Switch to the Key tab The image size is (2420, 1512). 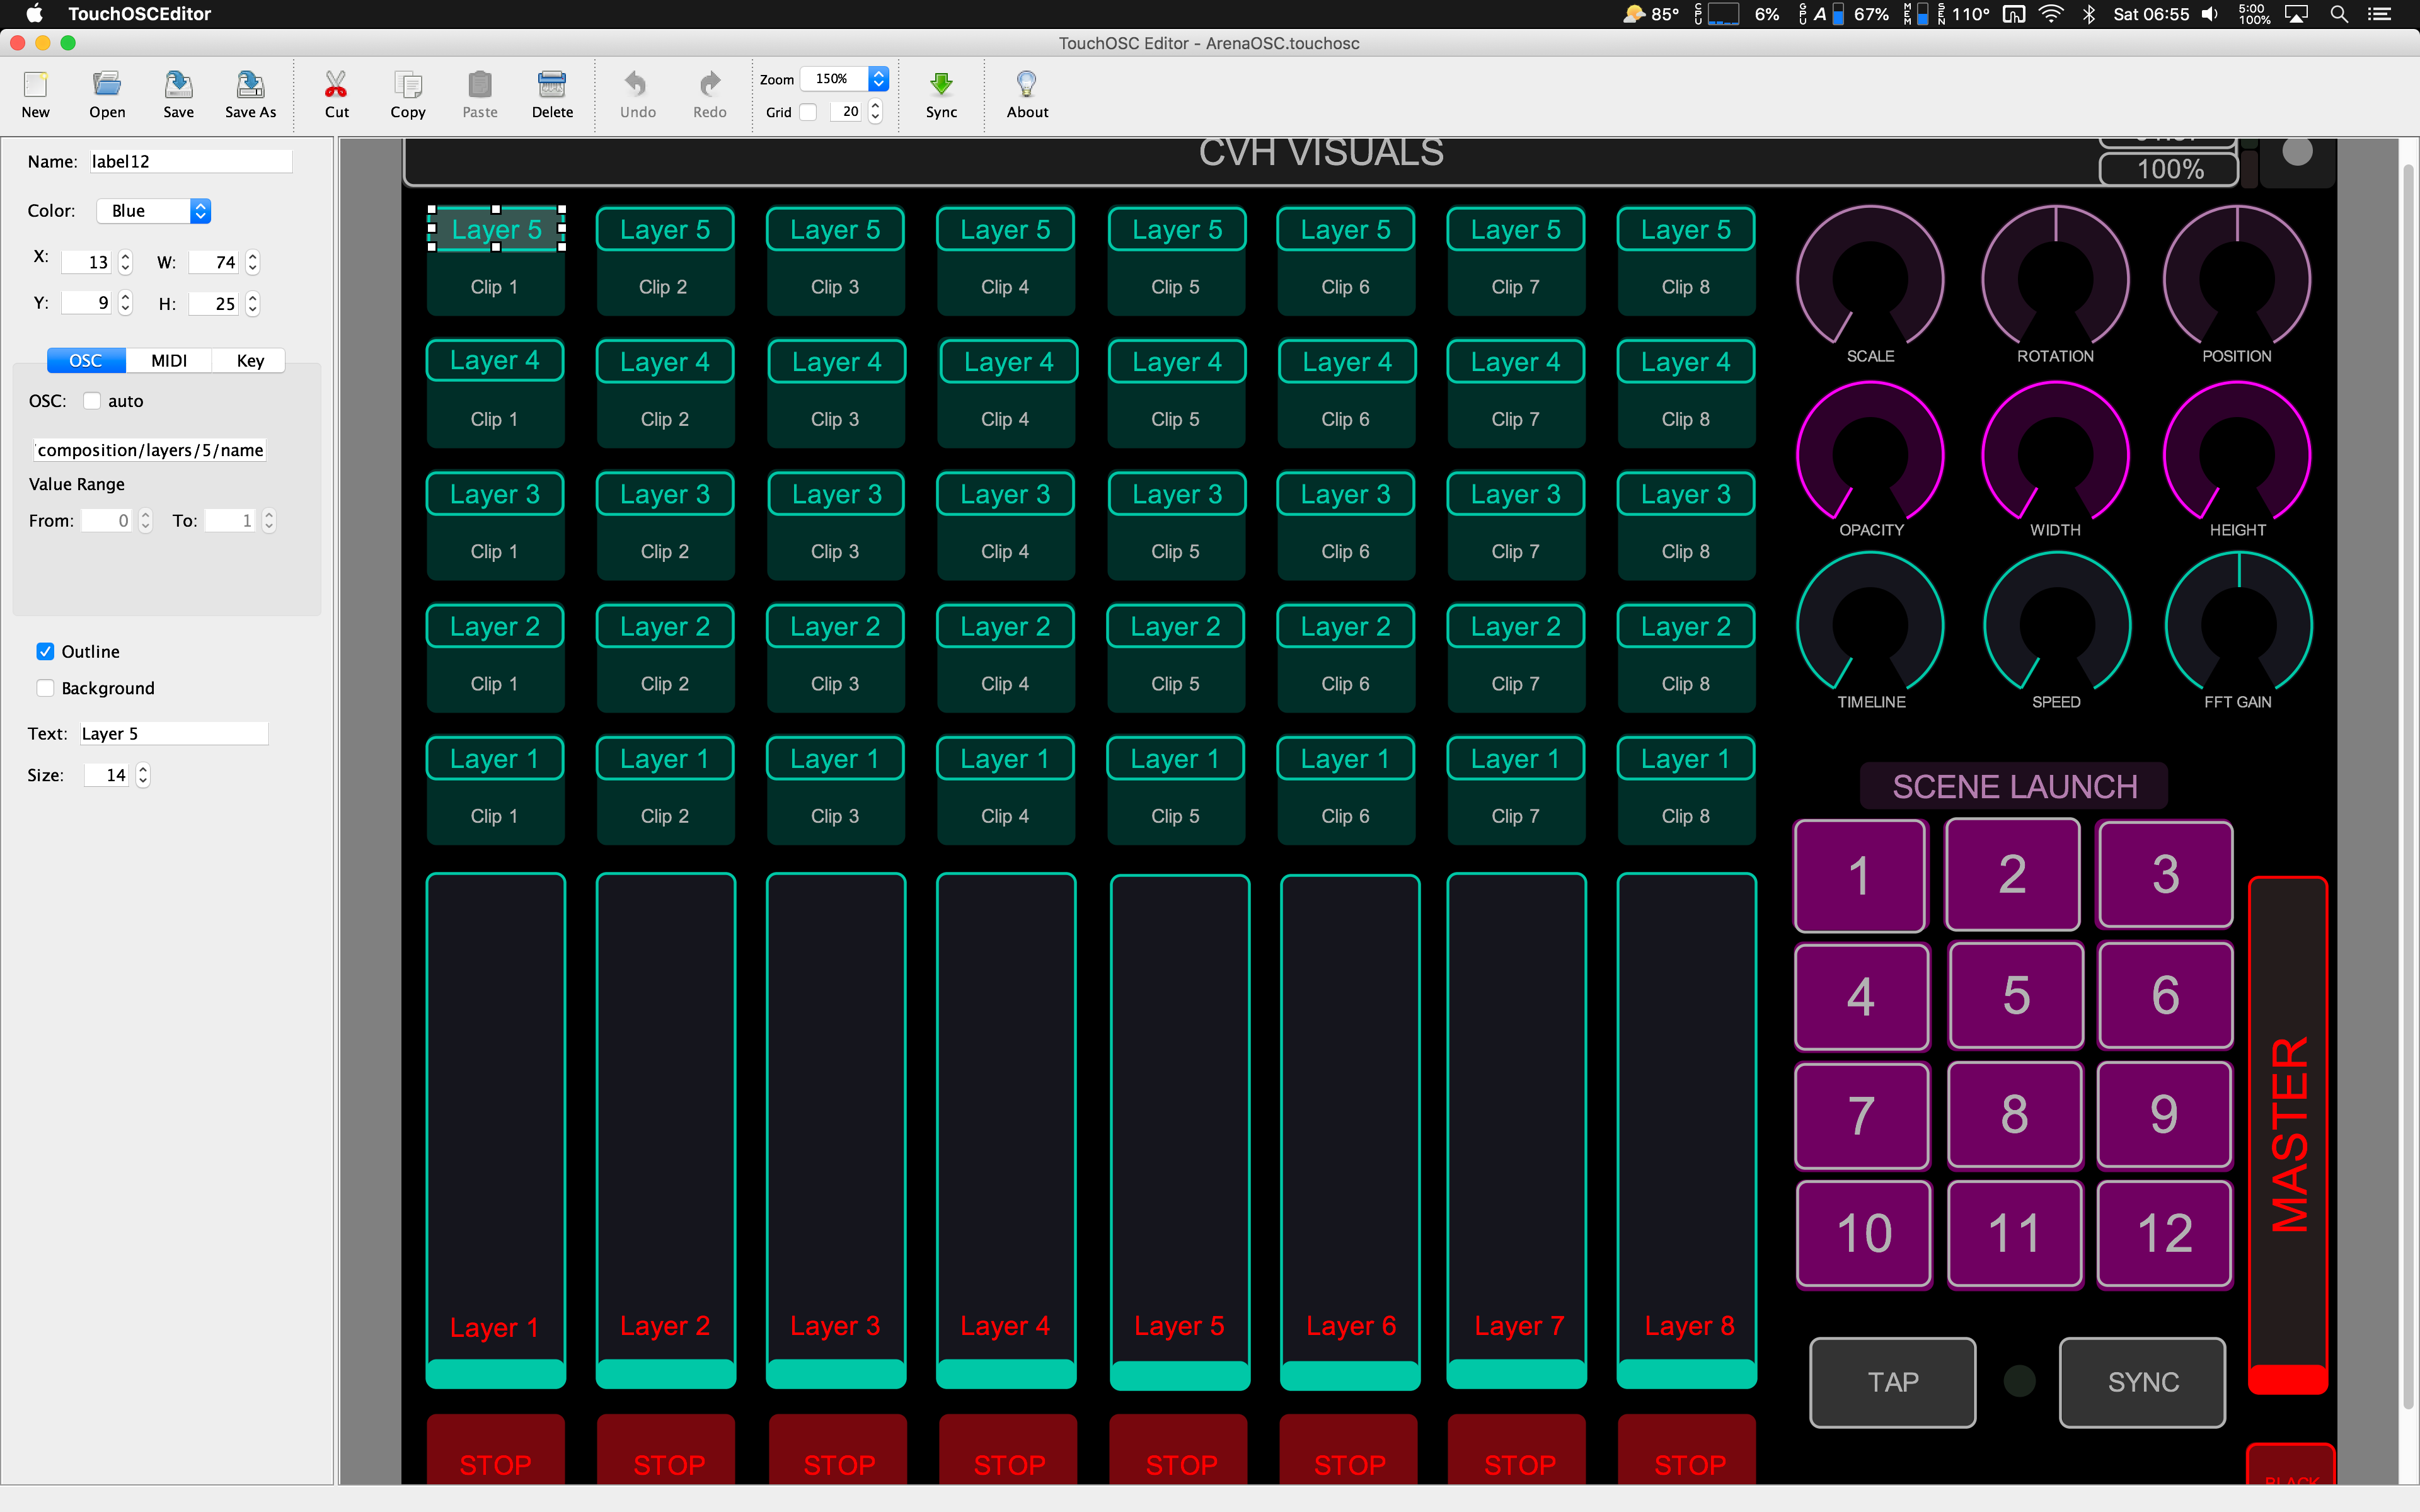tap(250, 361)
